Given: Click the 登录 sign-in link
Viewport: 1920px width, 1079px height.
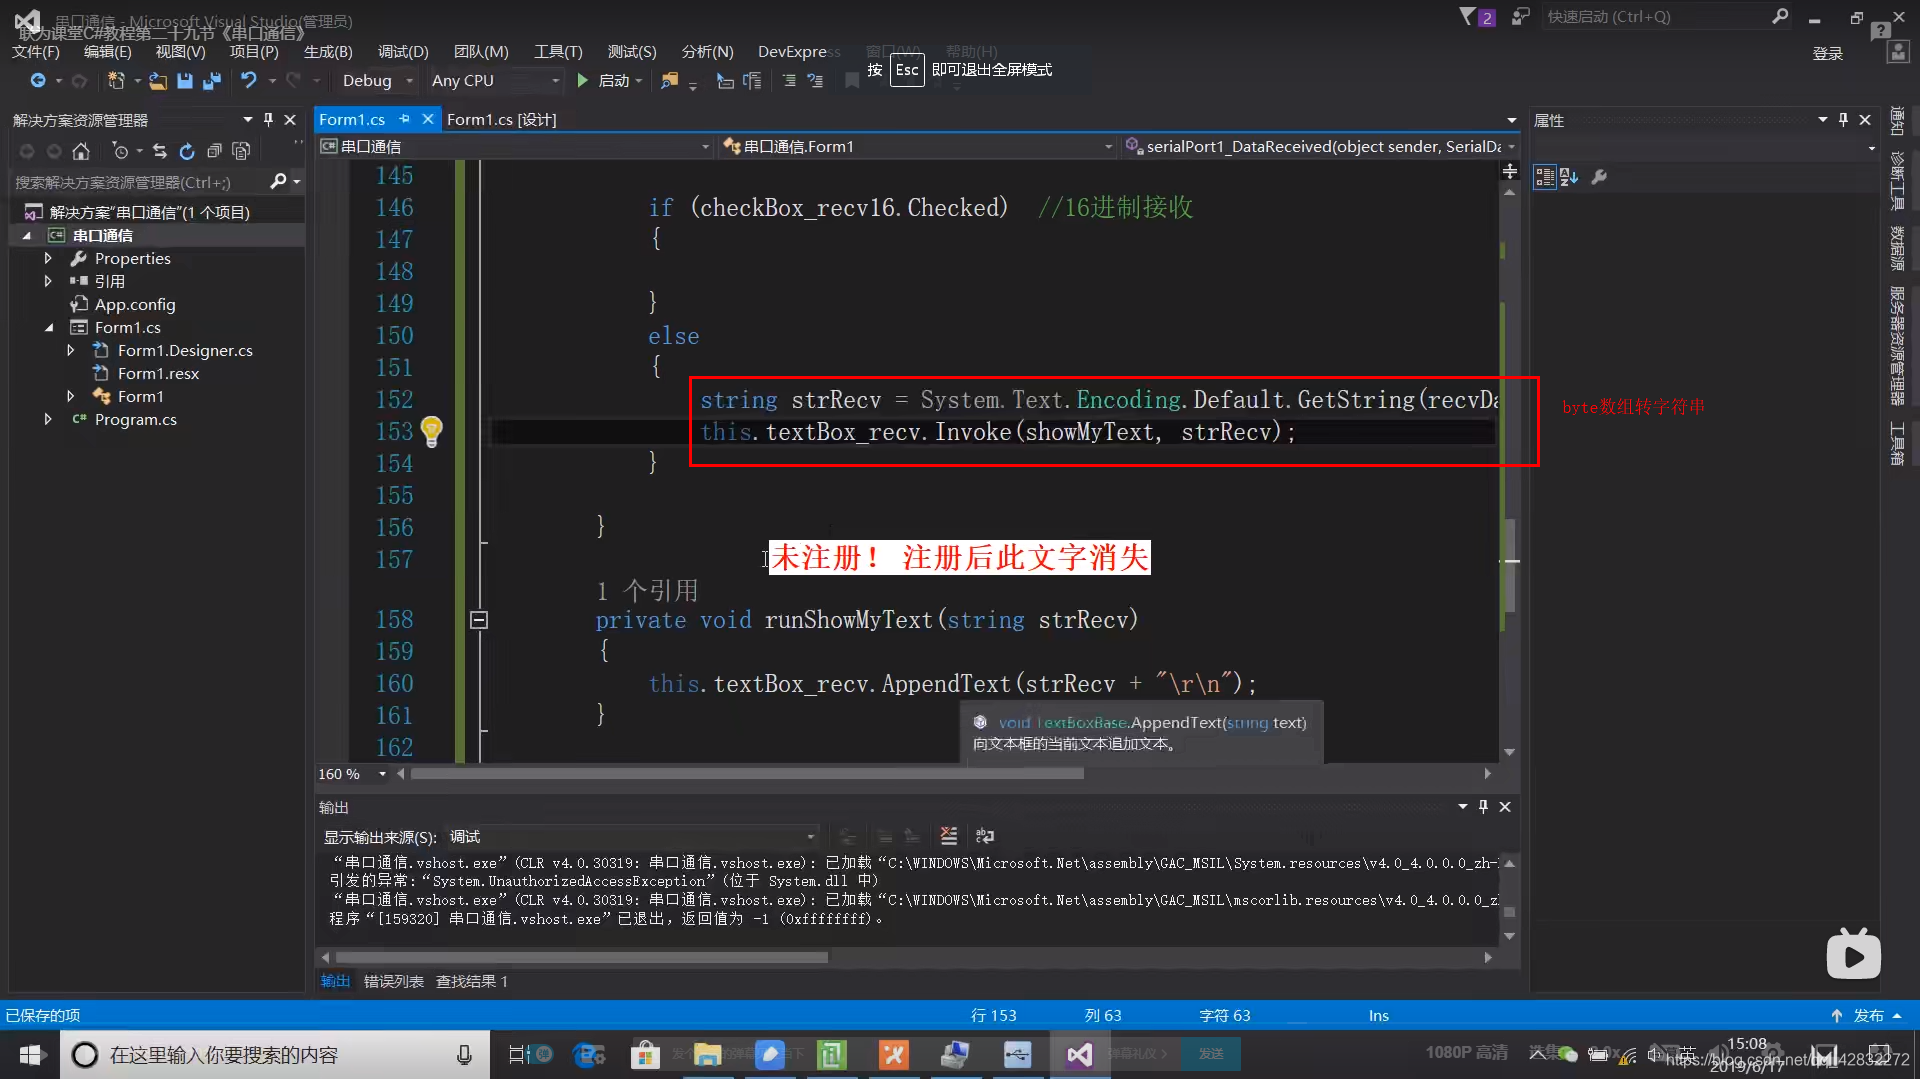Looking at the screenshot, I should (1827, 53).
